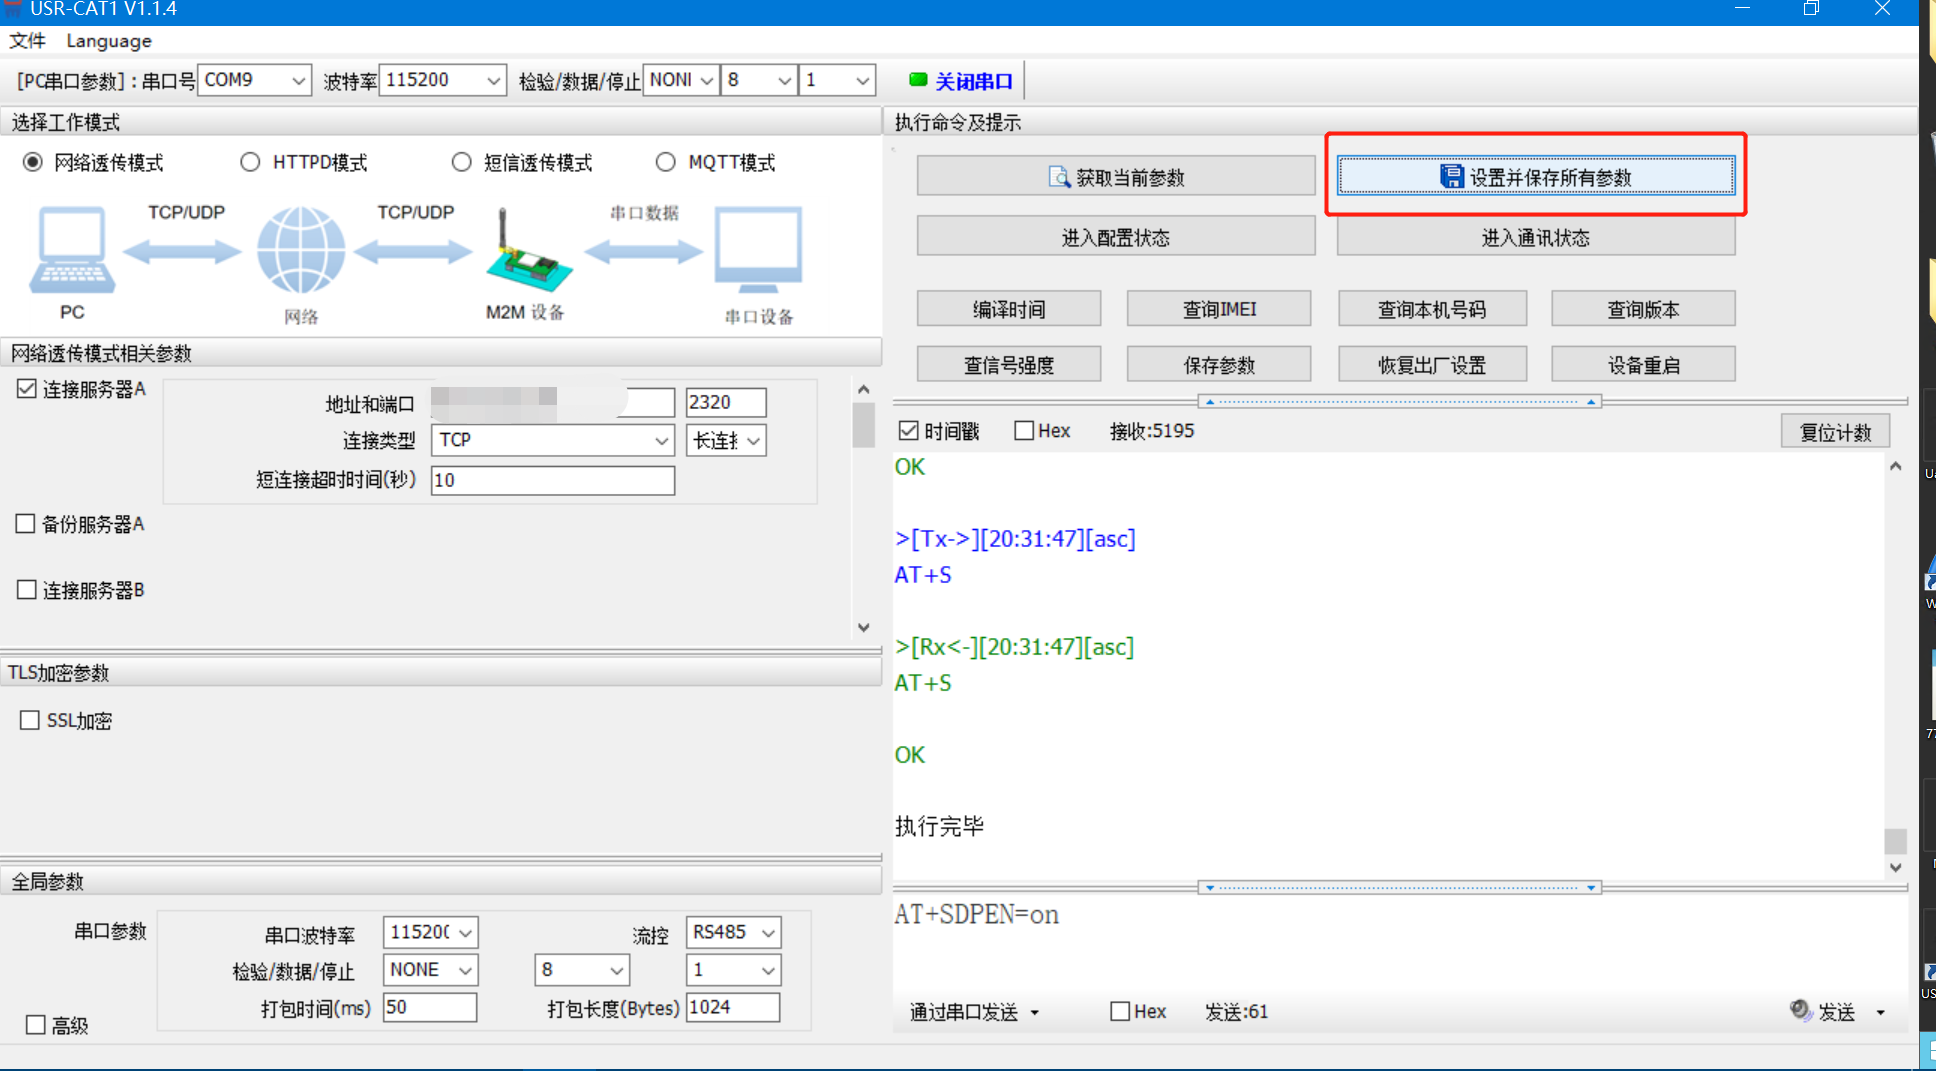Click 获取当前参数 to read current parameters
Image resolution: width=1936 pixels, height=1071 pixels.
(x=1115, y=177)
